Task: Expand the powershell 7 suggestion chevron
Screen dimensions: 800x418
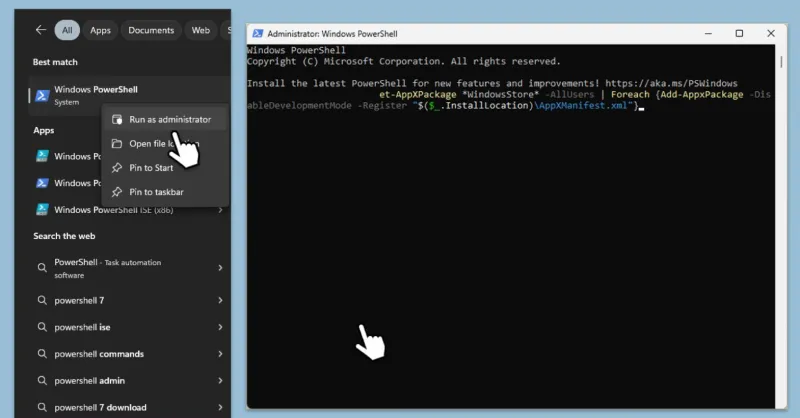Action: pos(220,300)
